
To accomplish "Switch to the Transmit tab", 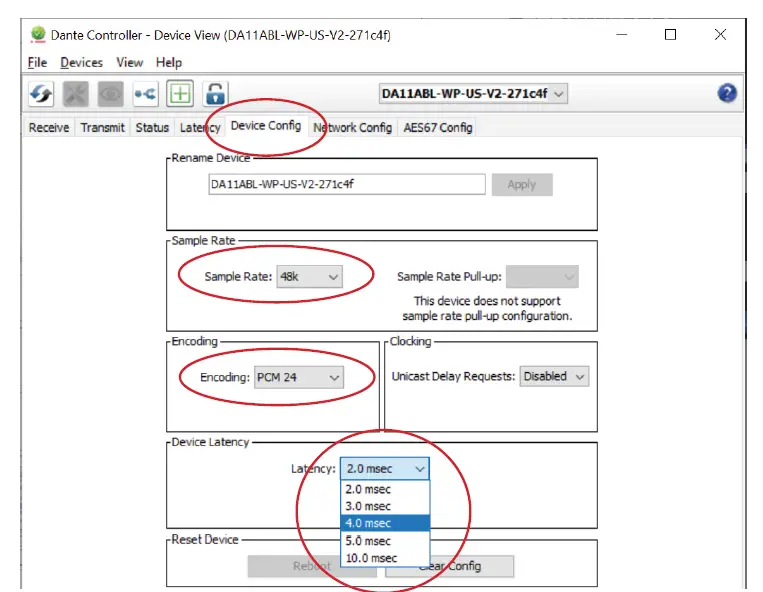I will 103,127.
